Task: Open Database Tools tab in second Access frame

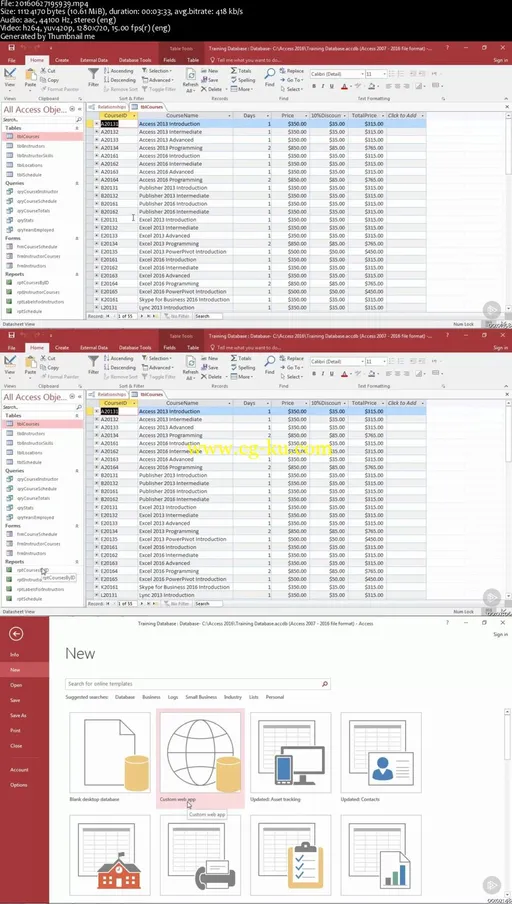Action: (x=135, y=348)
